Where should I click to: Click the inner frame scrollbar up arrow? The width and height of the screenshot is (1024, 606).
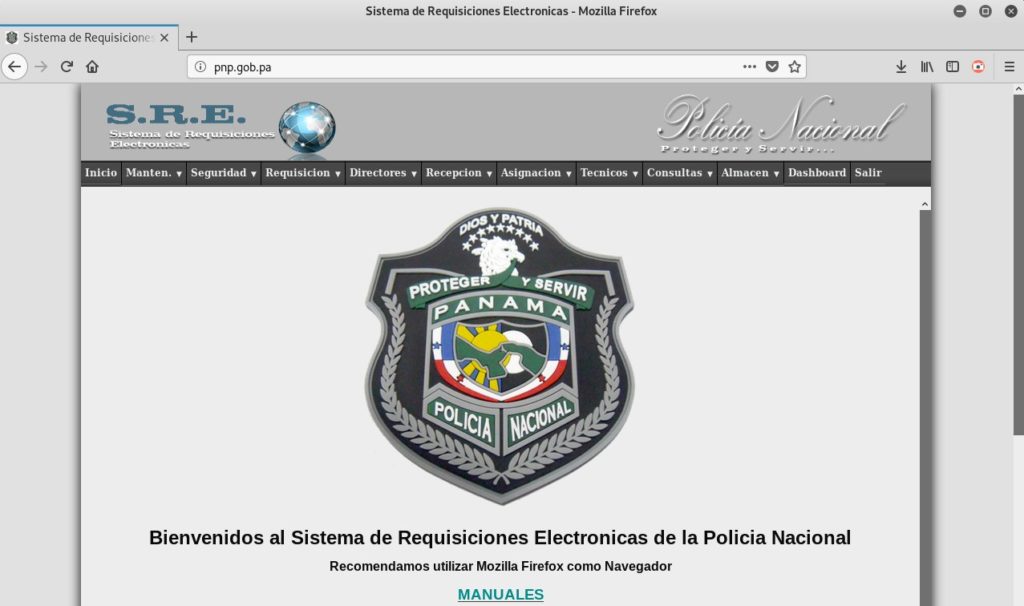click(925, 204)
